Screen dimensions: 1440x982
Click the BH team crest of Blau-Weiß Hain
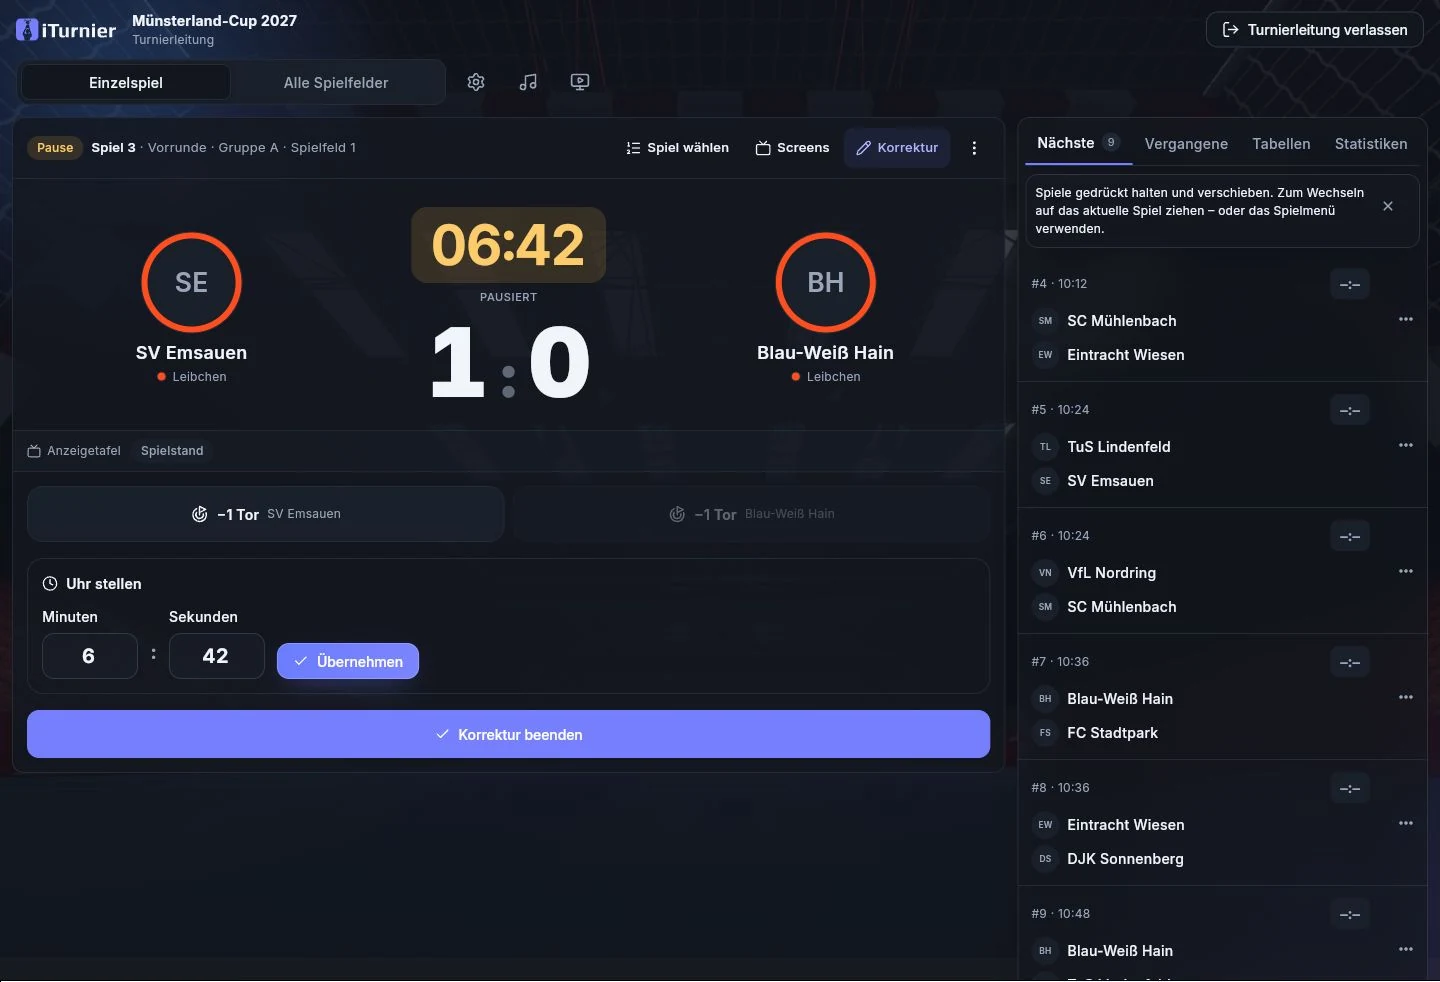[x=826, y=282]
